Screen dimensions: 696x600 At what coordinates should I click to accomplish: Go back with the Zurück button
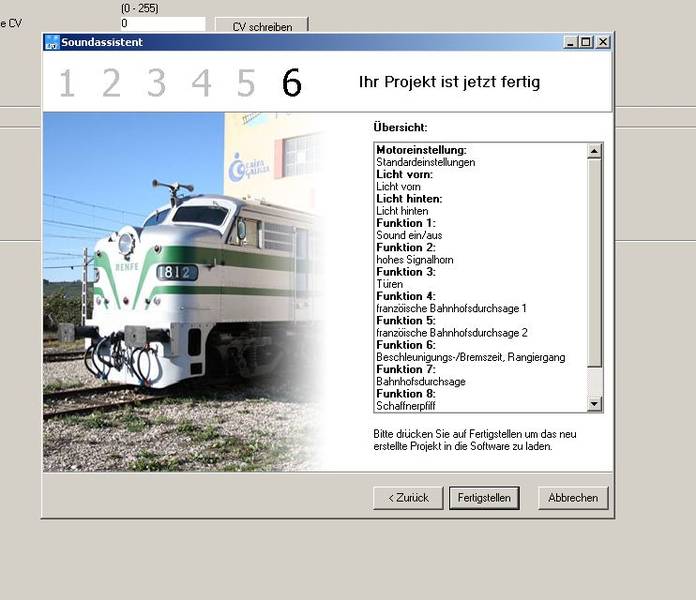coord(408,498)
